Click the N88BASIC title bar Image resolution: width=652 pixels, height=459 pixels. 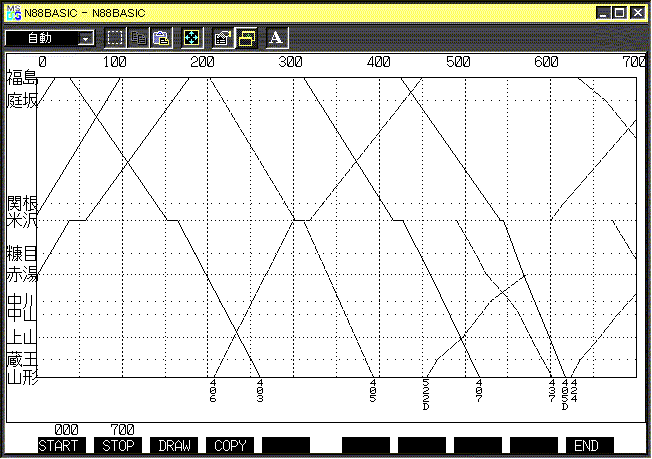pos(300,12)
